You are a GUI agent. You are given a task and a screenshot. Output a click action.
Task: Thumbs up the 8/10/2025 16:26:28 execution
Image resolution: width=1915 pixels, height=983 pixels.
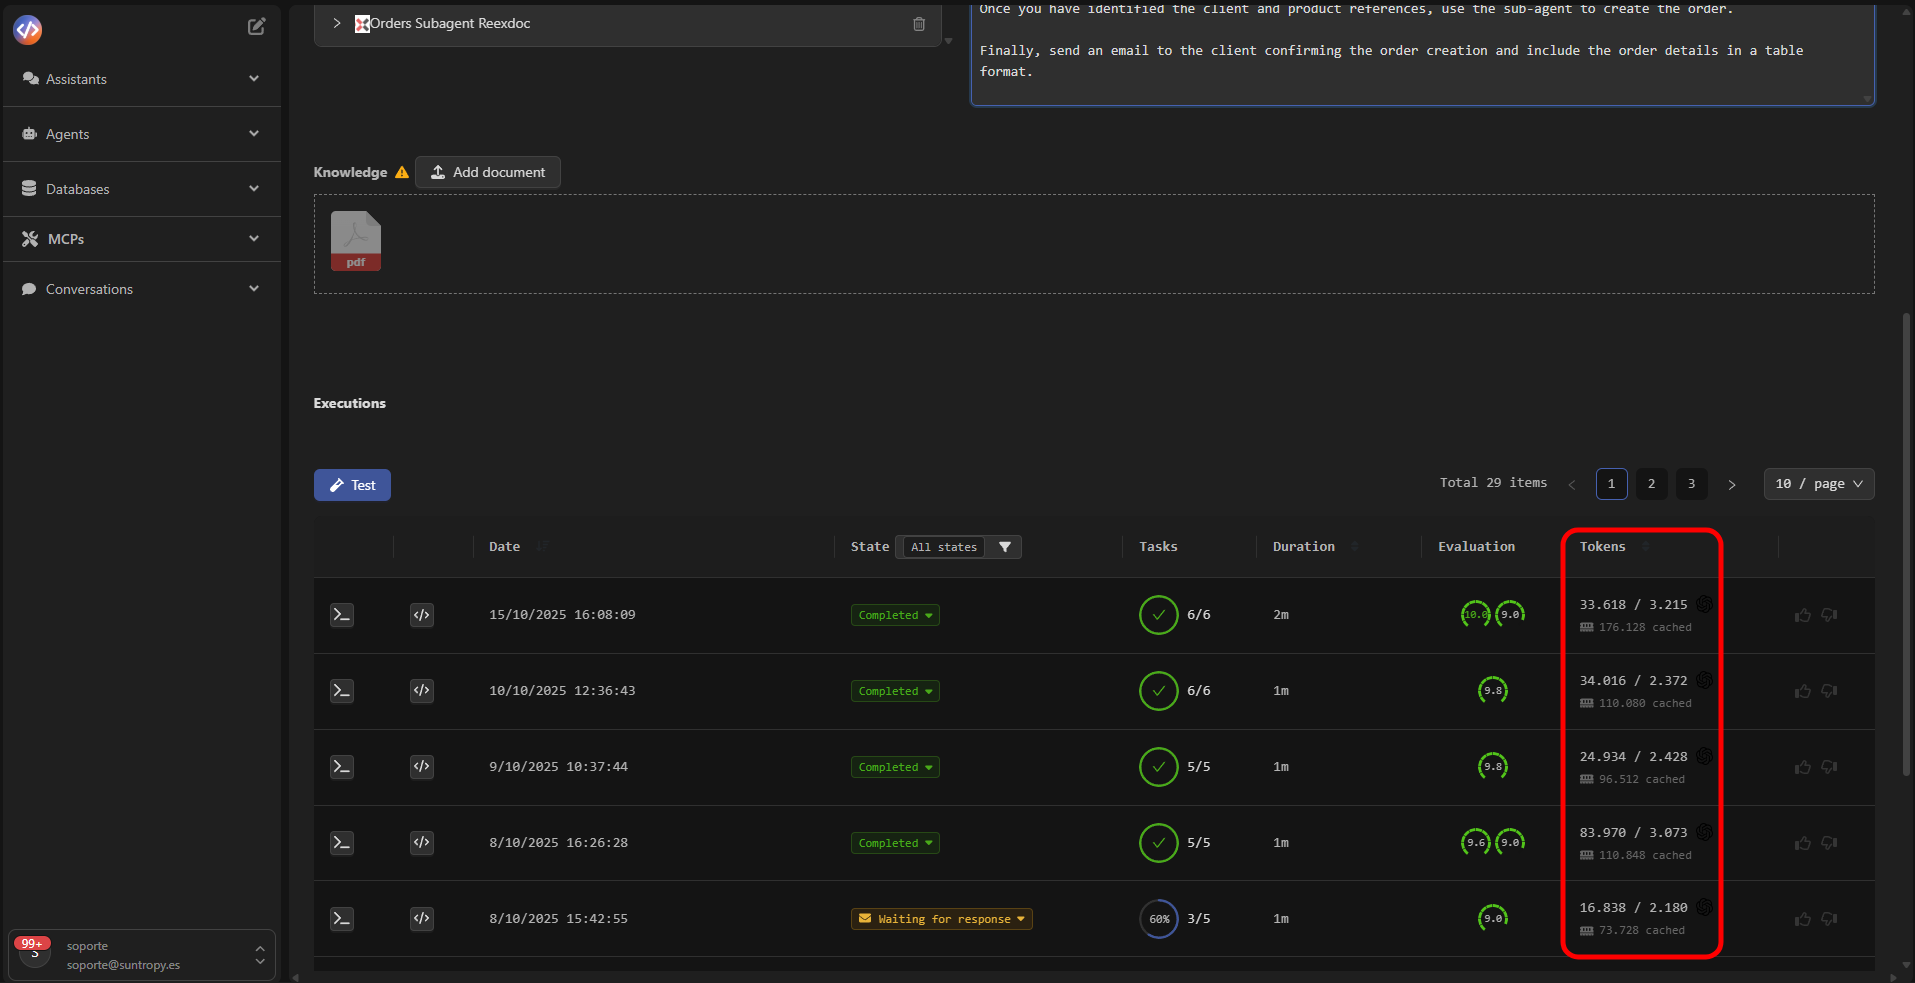point(1803,843)
